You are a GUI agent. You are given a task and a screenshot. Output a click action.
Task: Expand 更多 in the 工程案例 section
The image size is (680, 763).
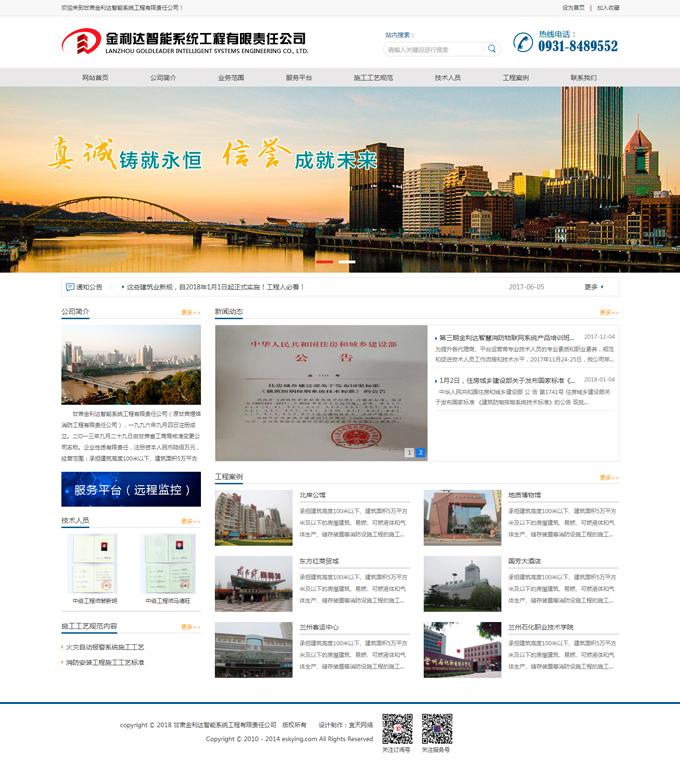click(608, 477)
